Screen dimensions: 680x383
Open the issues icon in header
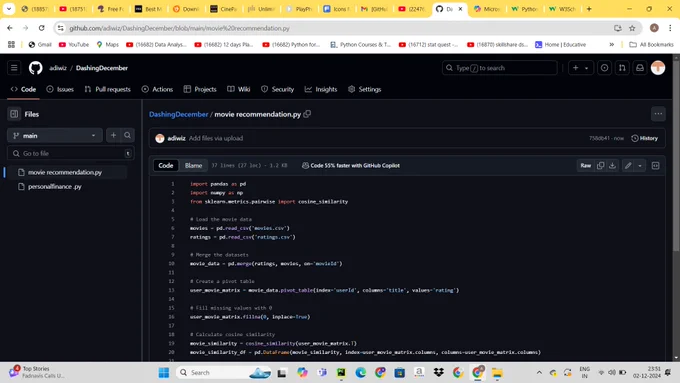pyautogui.click(x=604, y=68)
